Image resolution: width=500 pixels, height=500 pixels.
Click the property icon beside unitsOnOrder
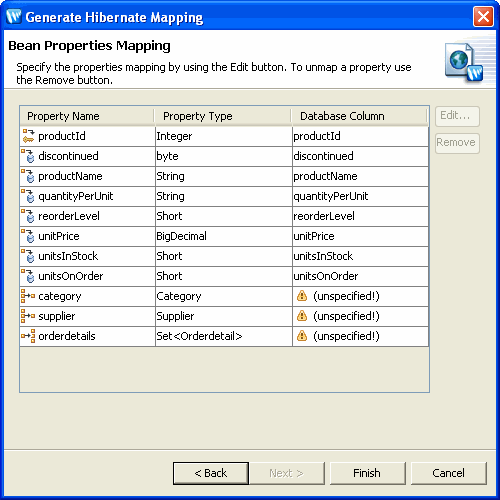tap(28, 276)
